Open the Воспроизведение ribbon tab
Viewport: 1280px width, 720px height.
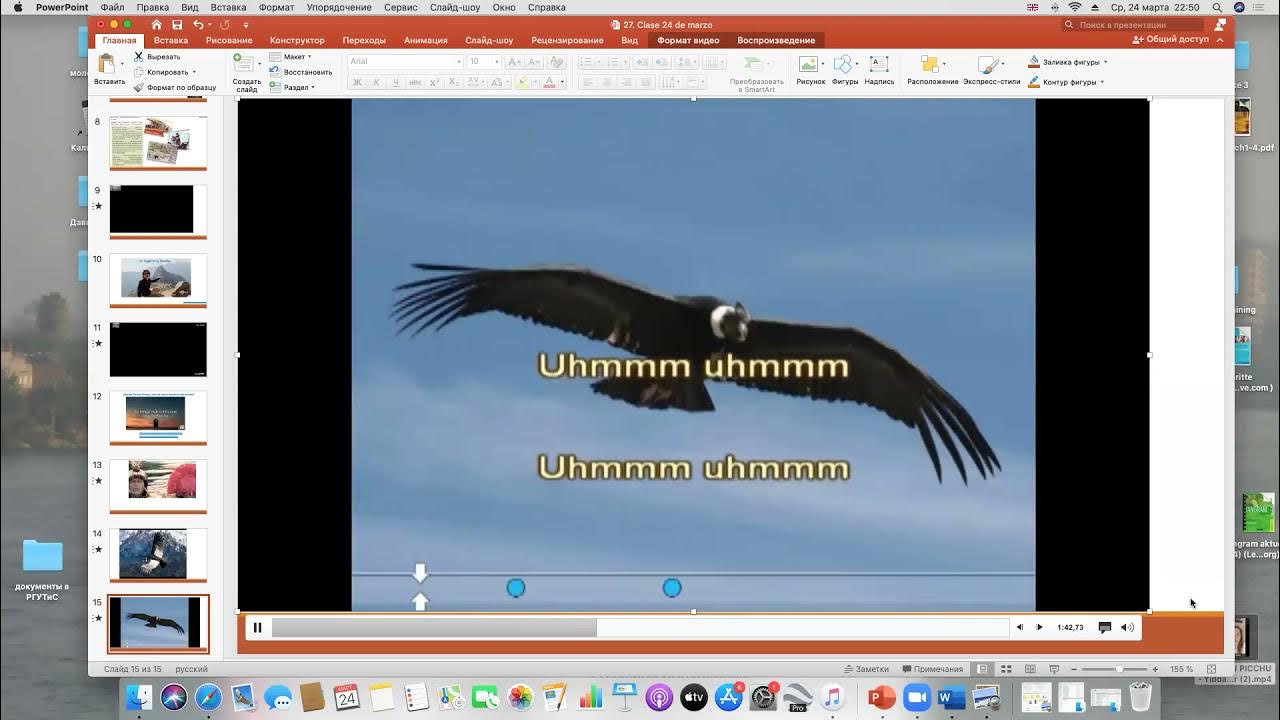tap(776, 40)
